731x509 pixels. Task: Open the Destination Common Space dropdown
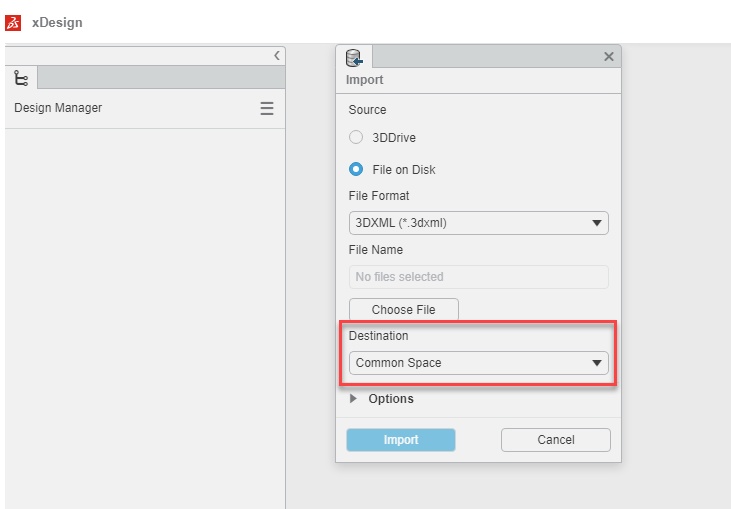click(478, 363)
